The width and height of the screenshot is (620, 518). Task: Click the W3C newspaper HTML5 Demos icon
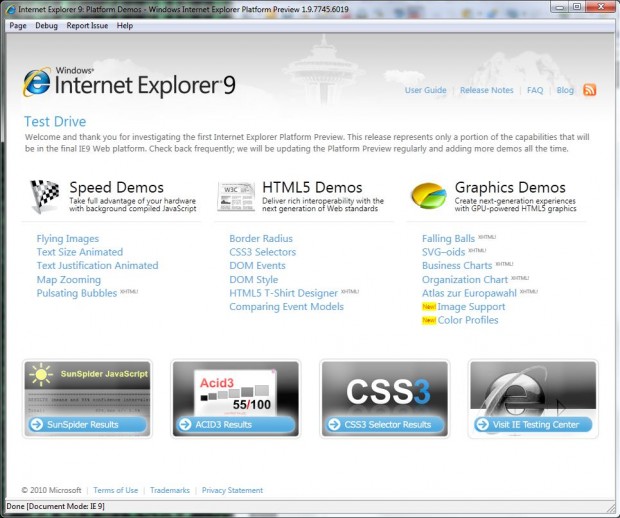(236, 197)
